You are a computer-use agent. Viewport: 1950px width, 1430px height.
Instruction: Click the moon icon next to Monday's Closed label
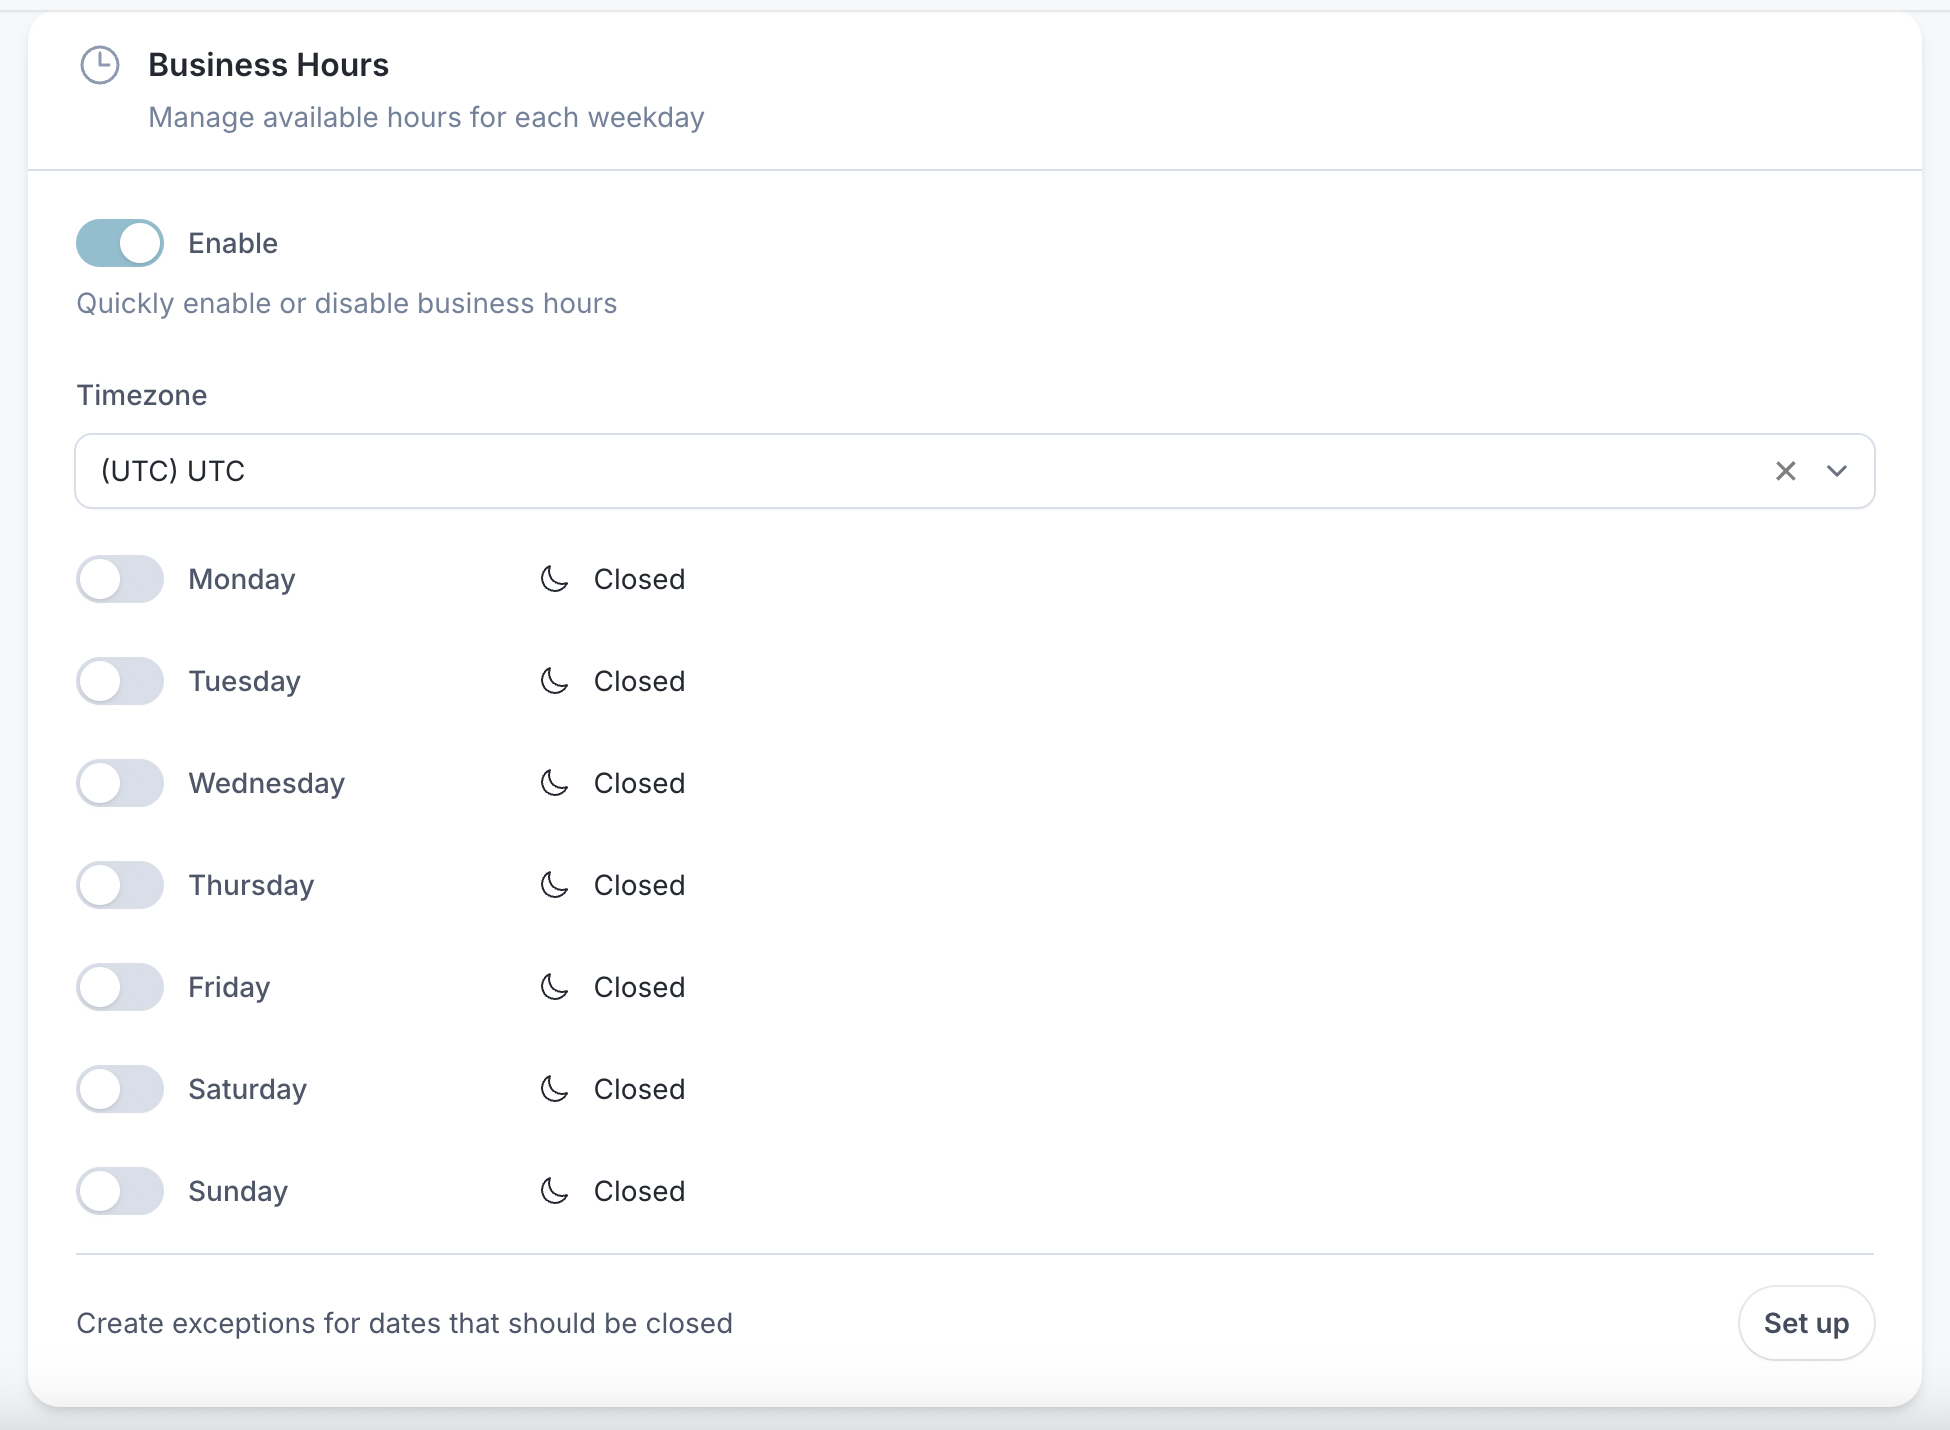tap(555, 579)
